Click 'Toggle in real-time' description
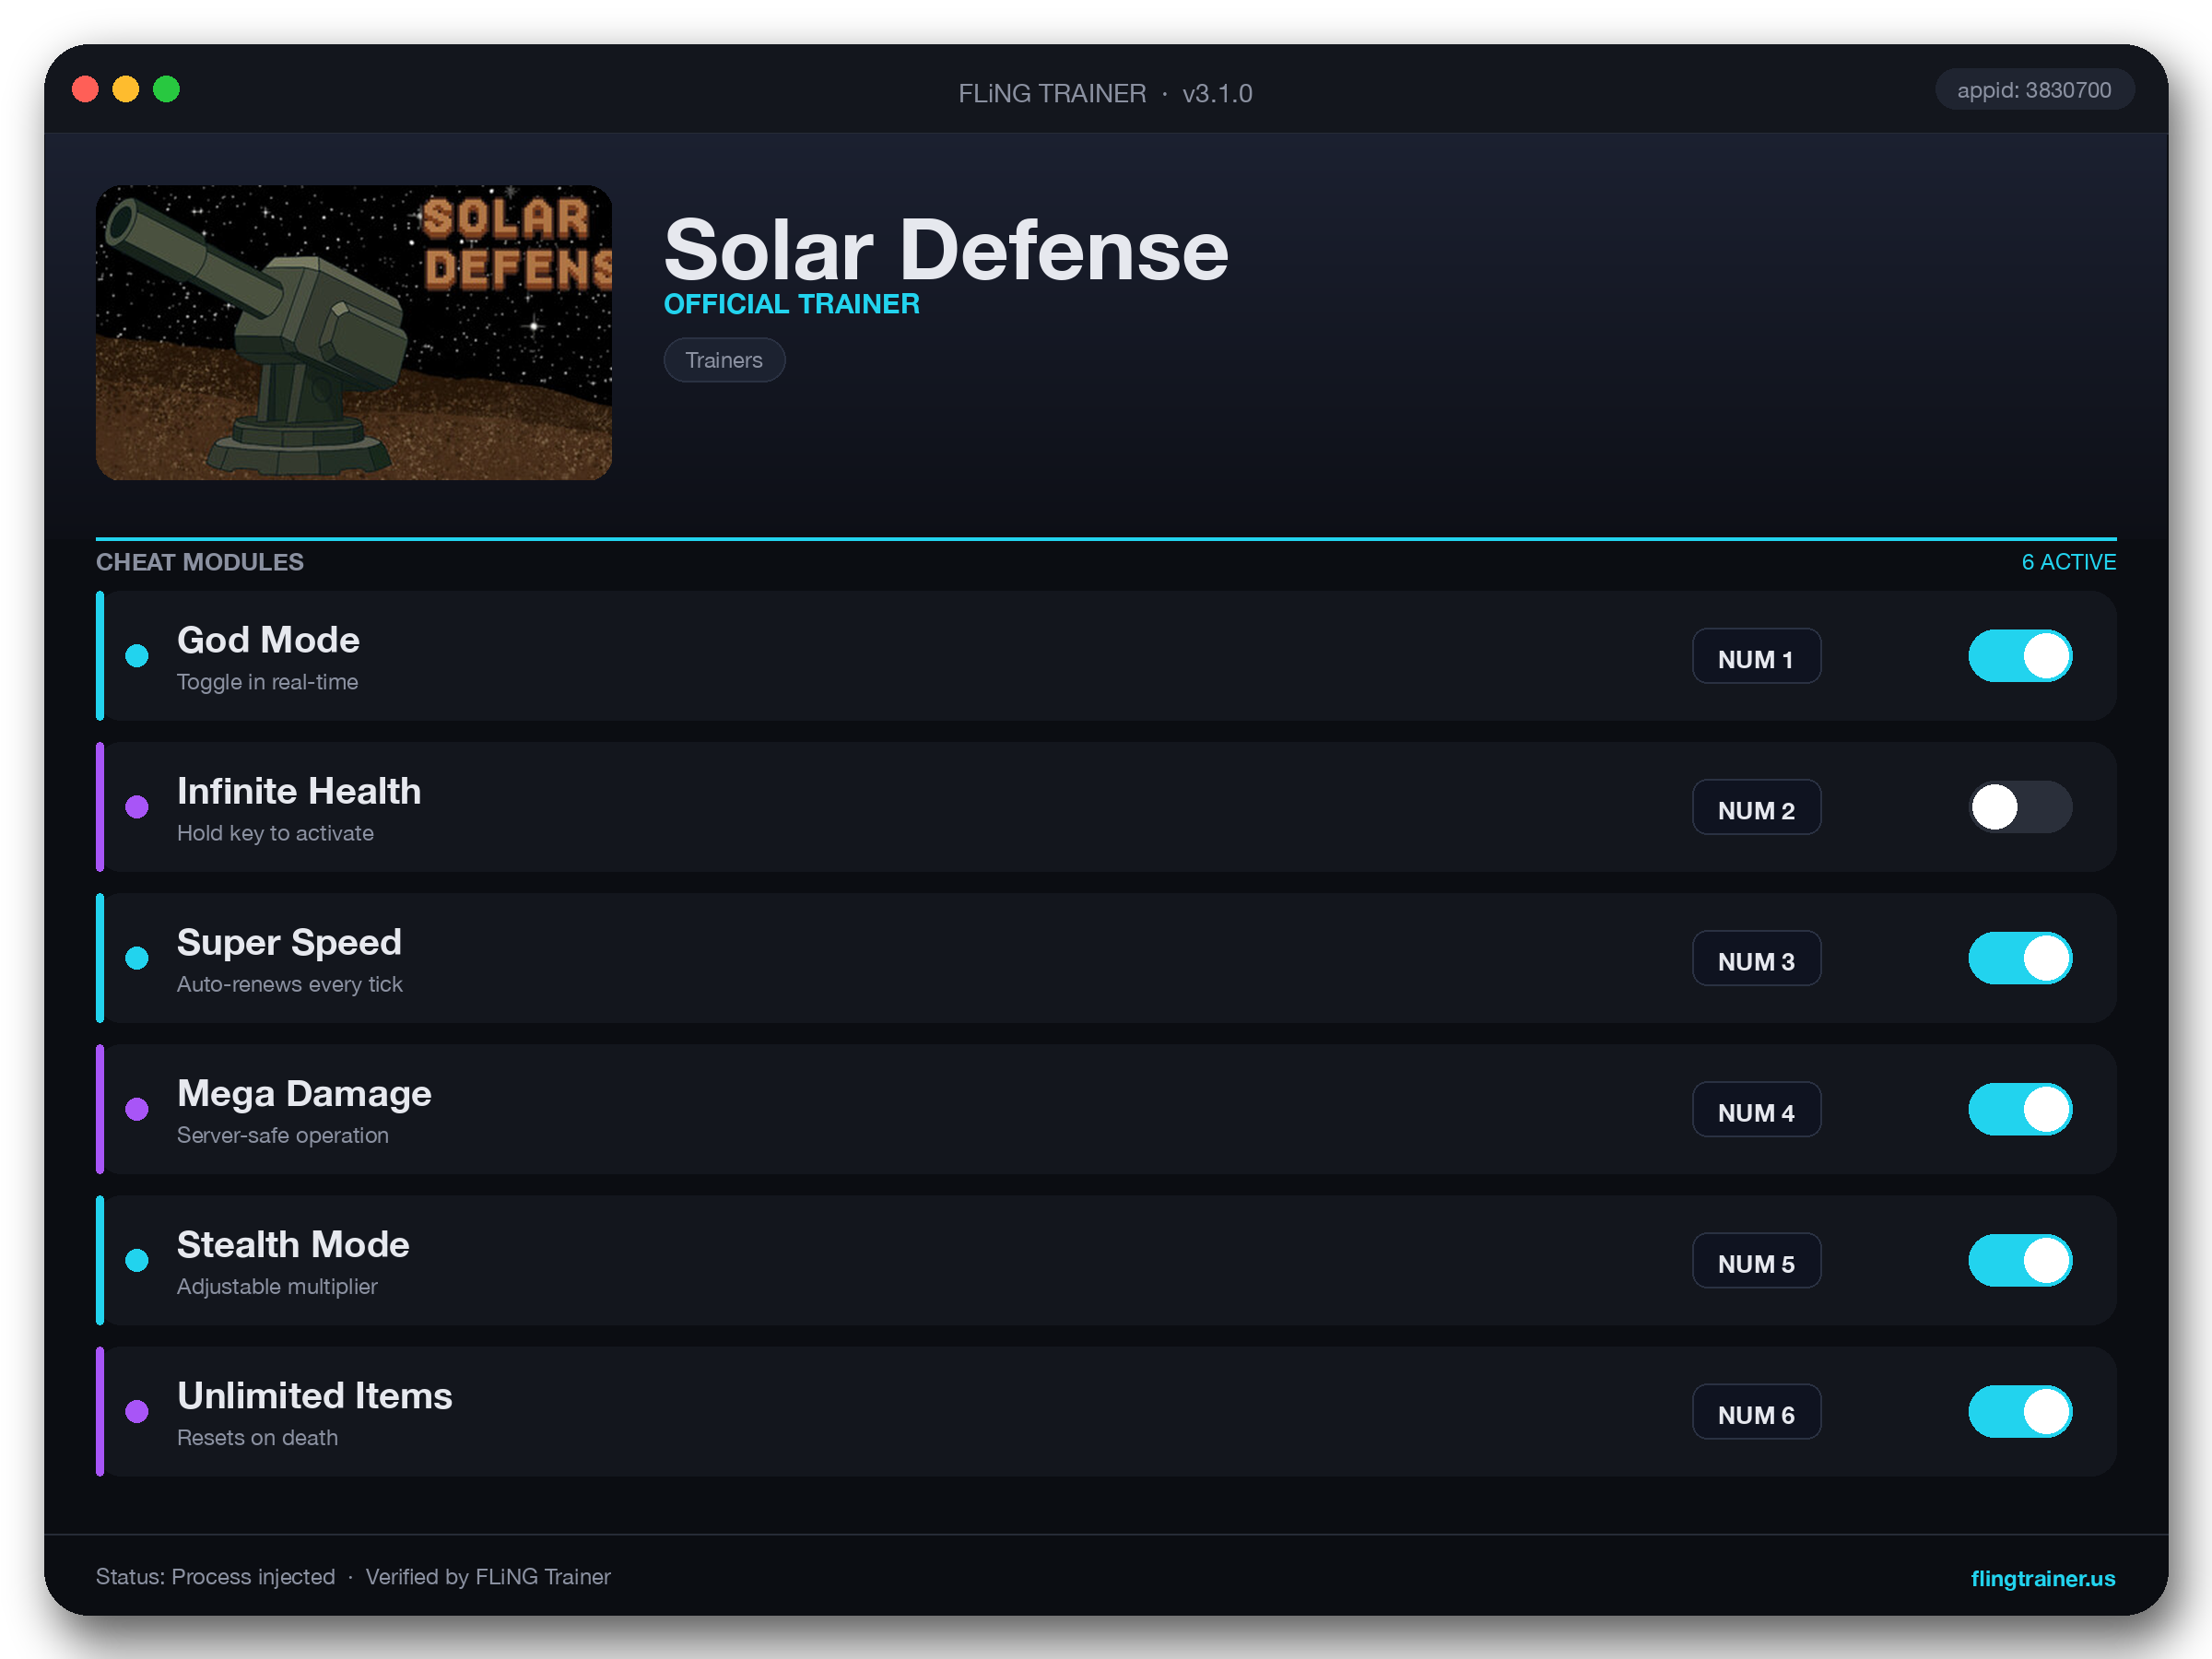Image resolution: width=2212 pixels, height=1659 pixels. click(267, 682)
